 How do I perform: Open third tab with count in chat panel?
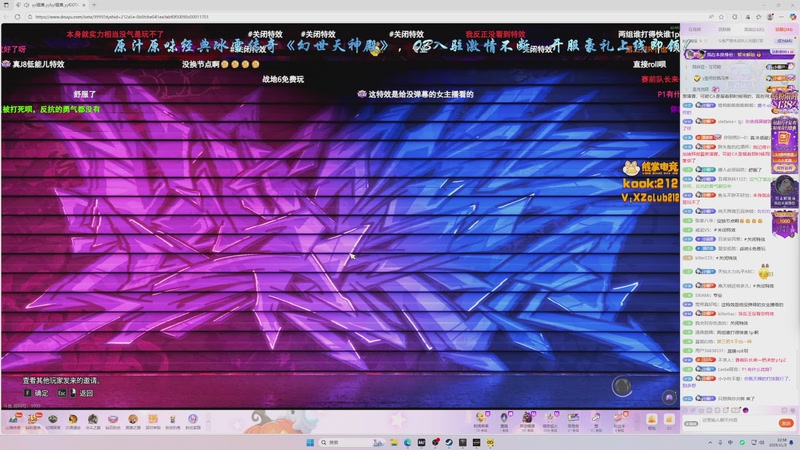(x=754, y=30)
